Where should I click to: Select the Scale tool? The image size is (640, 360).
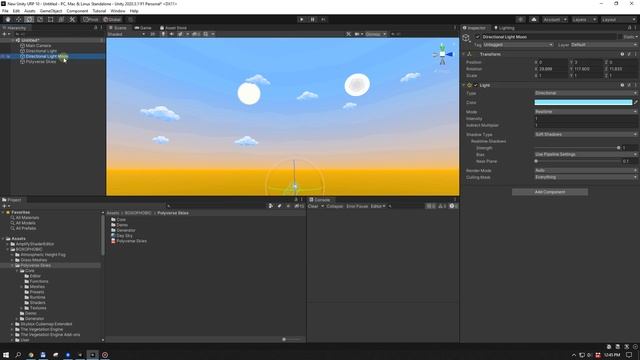pos(40,20)
